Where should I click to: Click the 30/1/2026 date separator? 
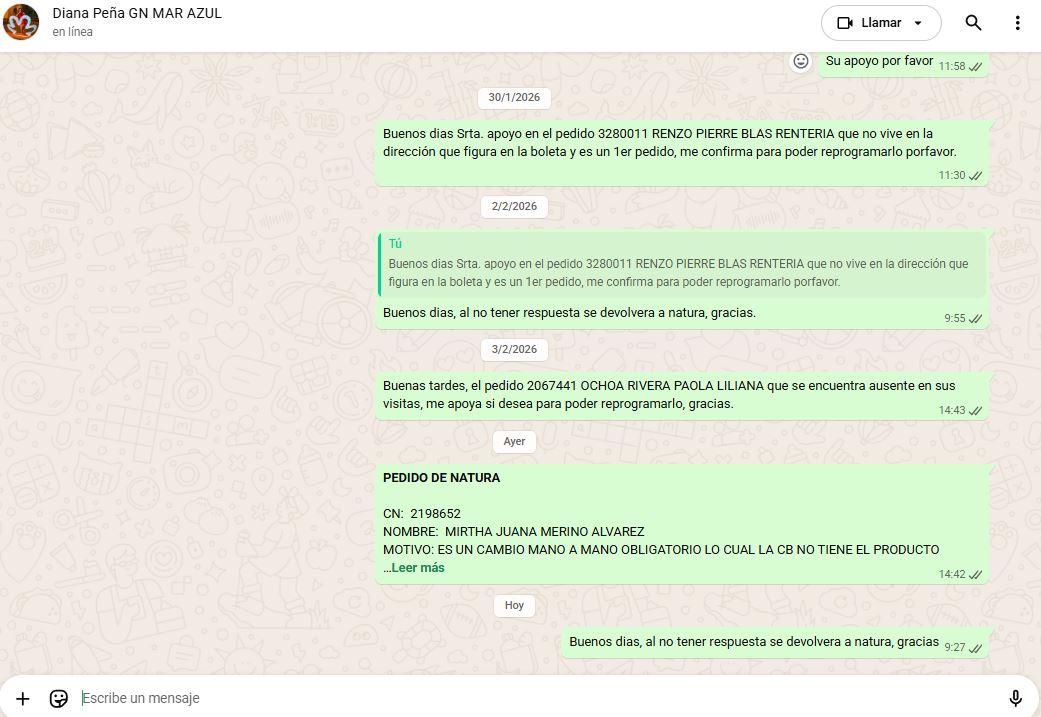click(514, 98)
